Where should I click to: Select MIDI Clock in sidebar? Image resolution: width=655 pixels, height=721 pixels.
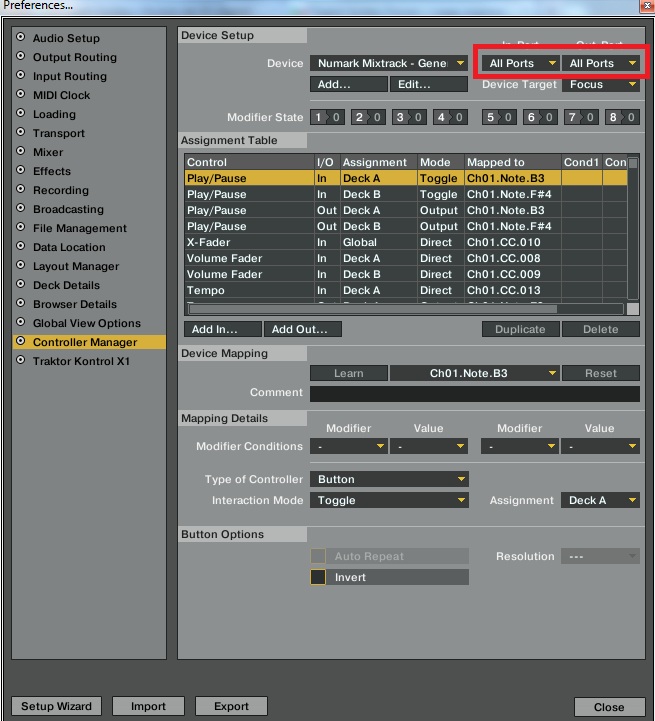tap(61, 95)
